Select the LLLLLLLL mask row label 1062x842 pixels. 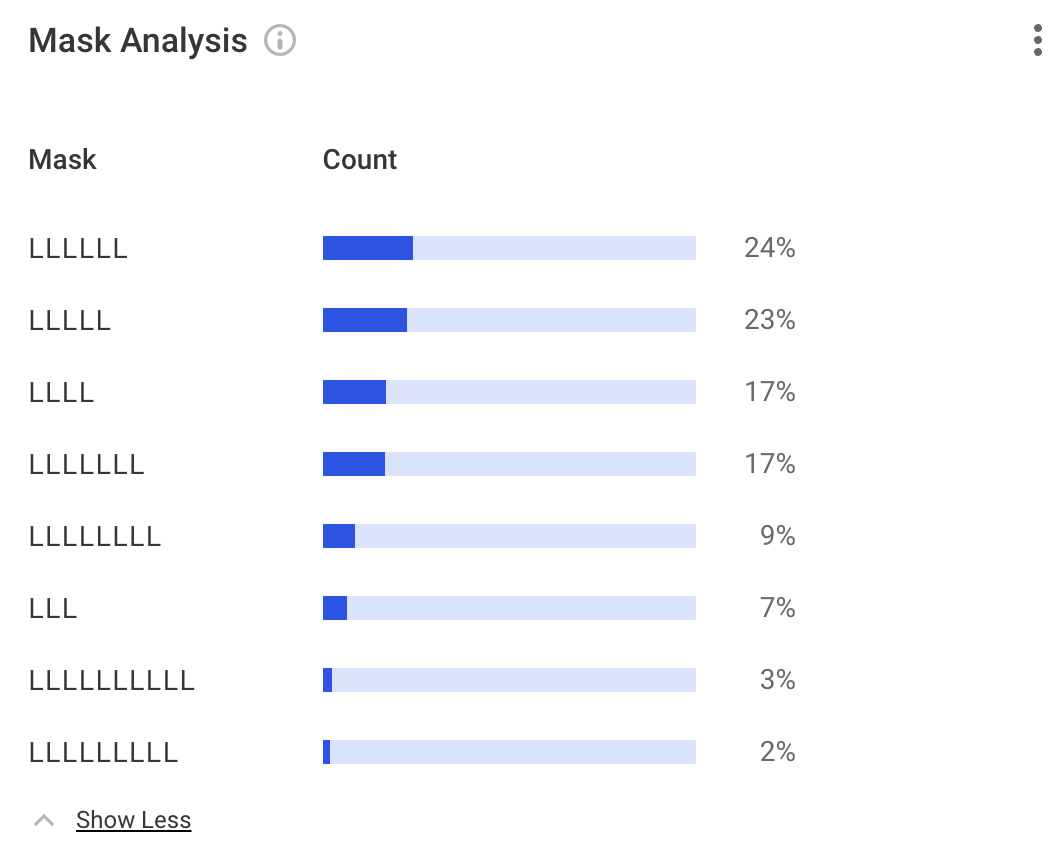[95, 536]
